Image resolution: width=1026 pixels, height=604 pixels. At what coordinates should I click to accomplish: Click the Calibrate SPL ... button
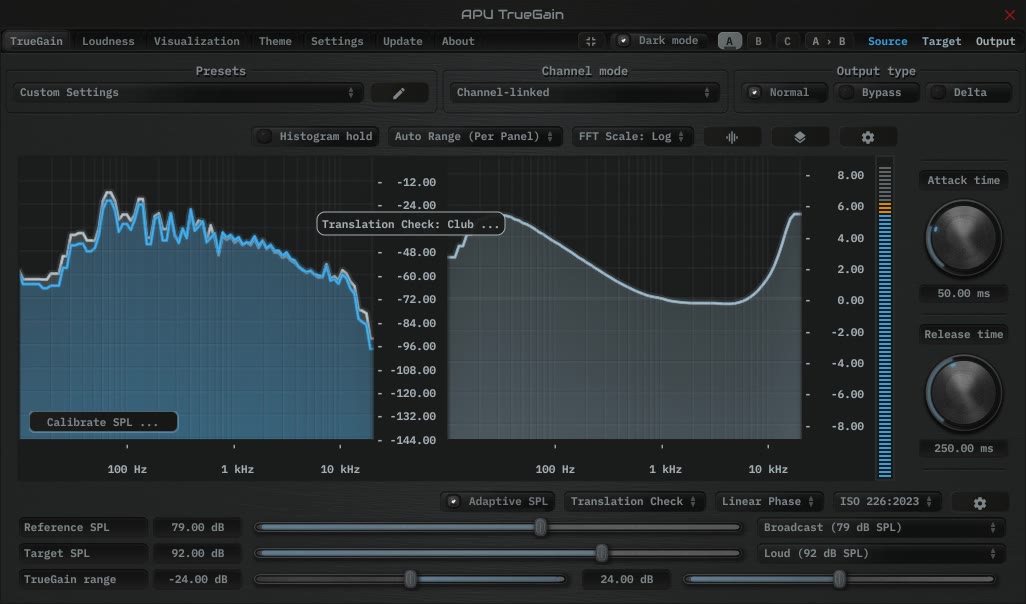tap(103, 422)
